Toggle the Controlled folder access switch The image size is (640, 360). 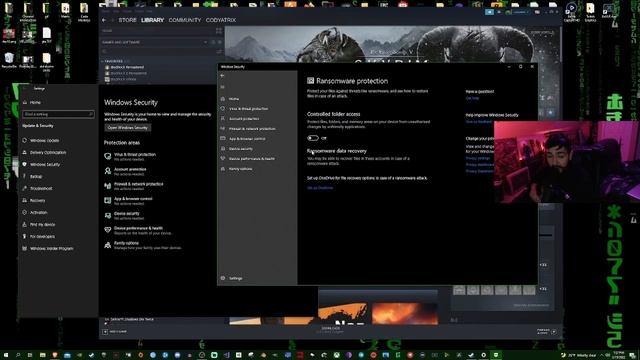pos(313,138)
